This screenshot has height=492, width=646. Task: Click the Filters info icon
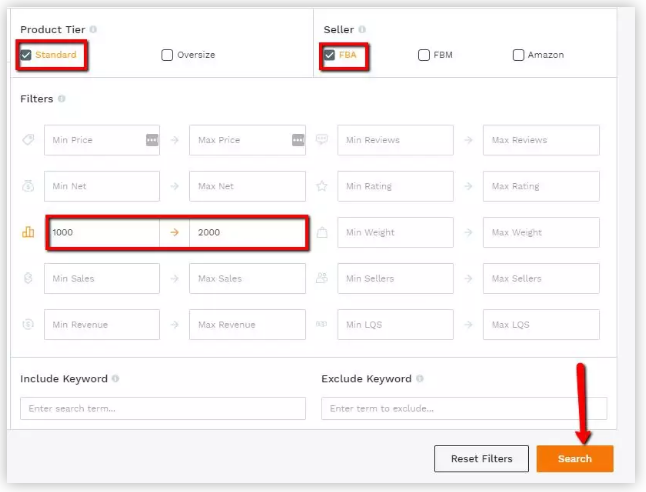[x=62, y=99]
